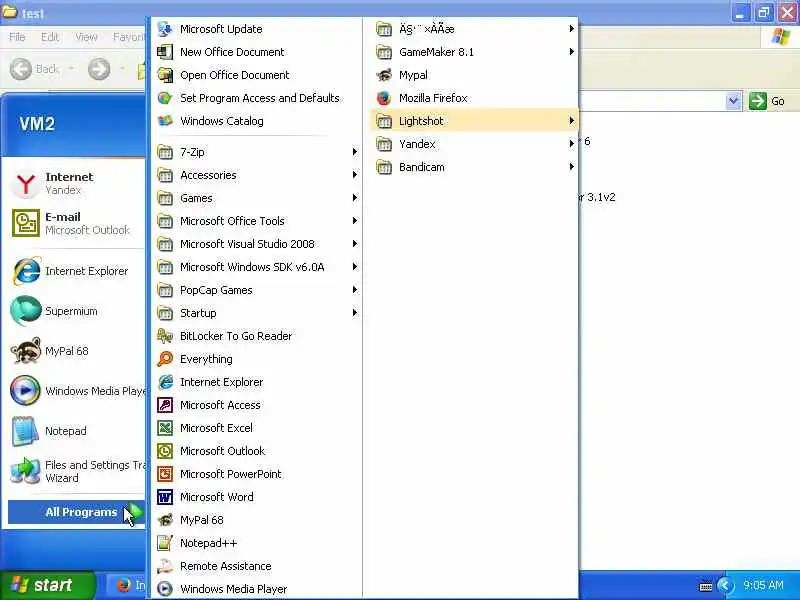This screenshot has height=600, width=800.
Task: Open New Office Document
Action: pos(257,52)
